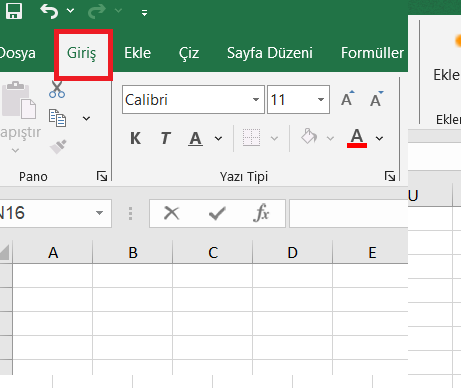Viewport: 461px width, 388px height.
Task: Open the Sayfa Düzeni tab
Action: [x=270, y=53]
